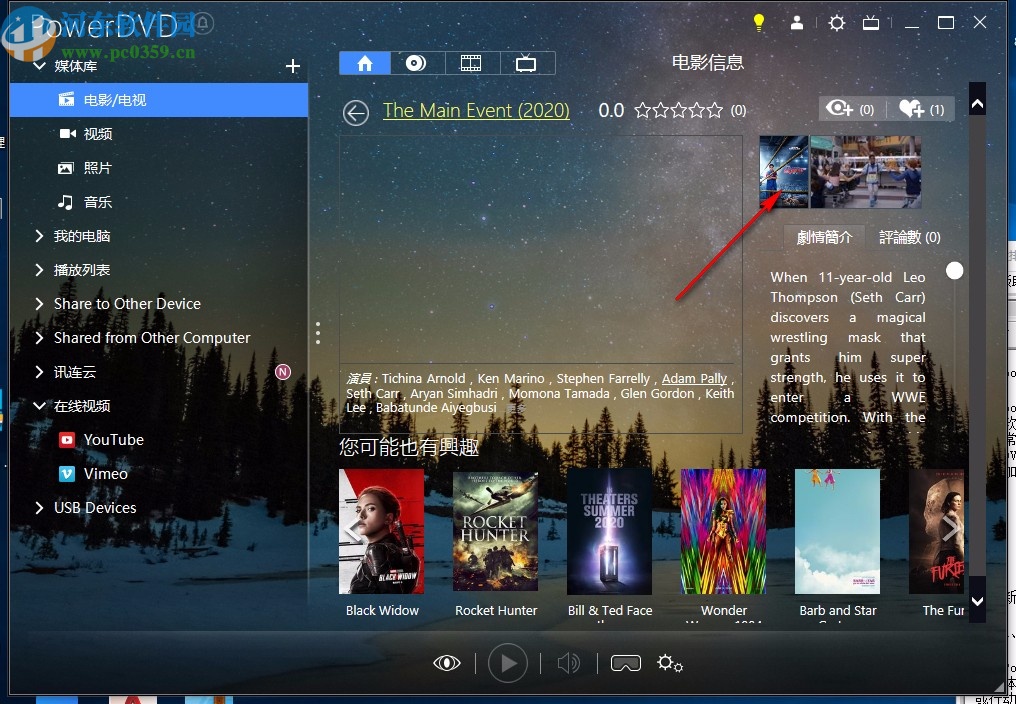Open The Main Event (2020) link
1016x704 pixels.
click(476, 110)
